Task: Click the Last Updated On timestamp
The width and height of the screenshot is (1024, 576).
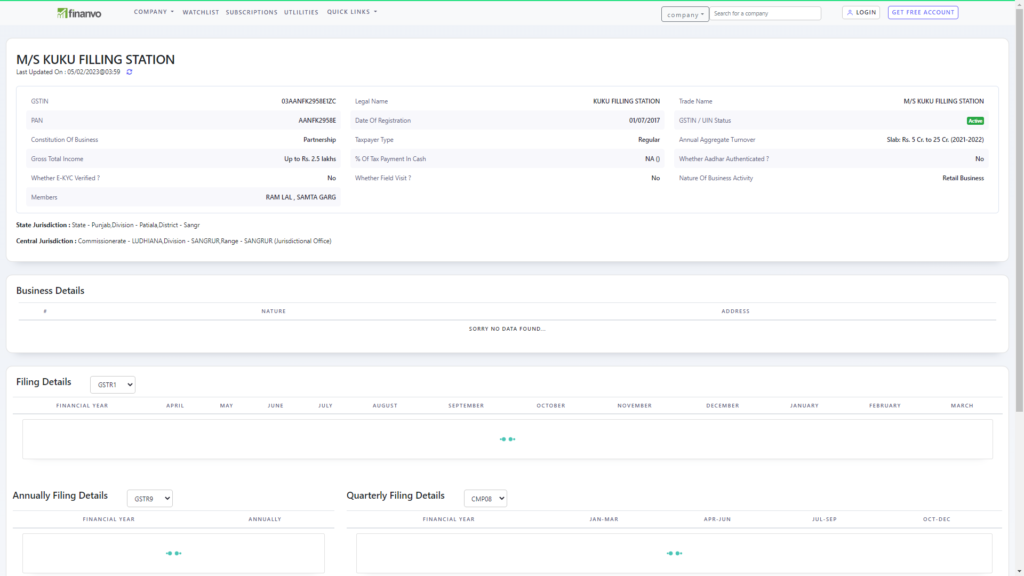Action: coord(68,72)
